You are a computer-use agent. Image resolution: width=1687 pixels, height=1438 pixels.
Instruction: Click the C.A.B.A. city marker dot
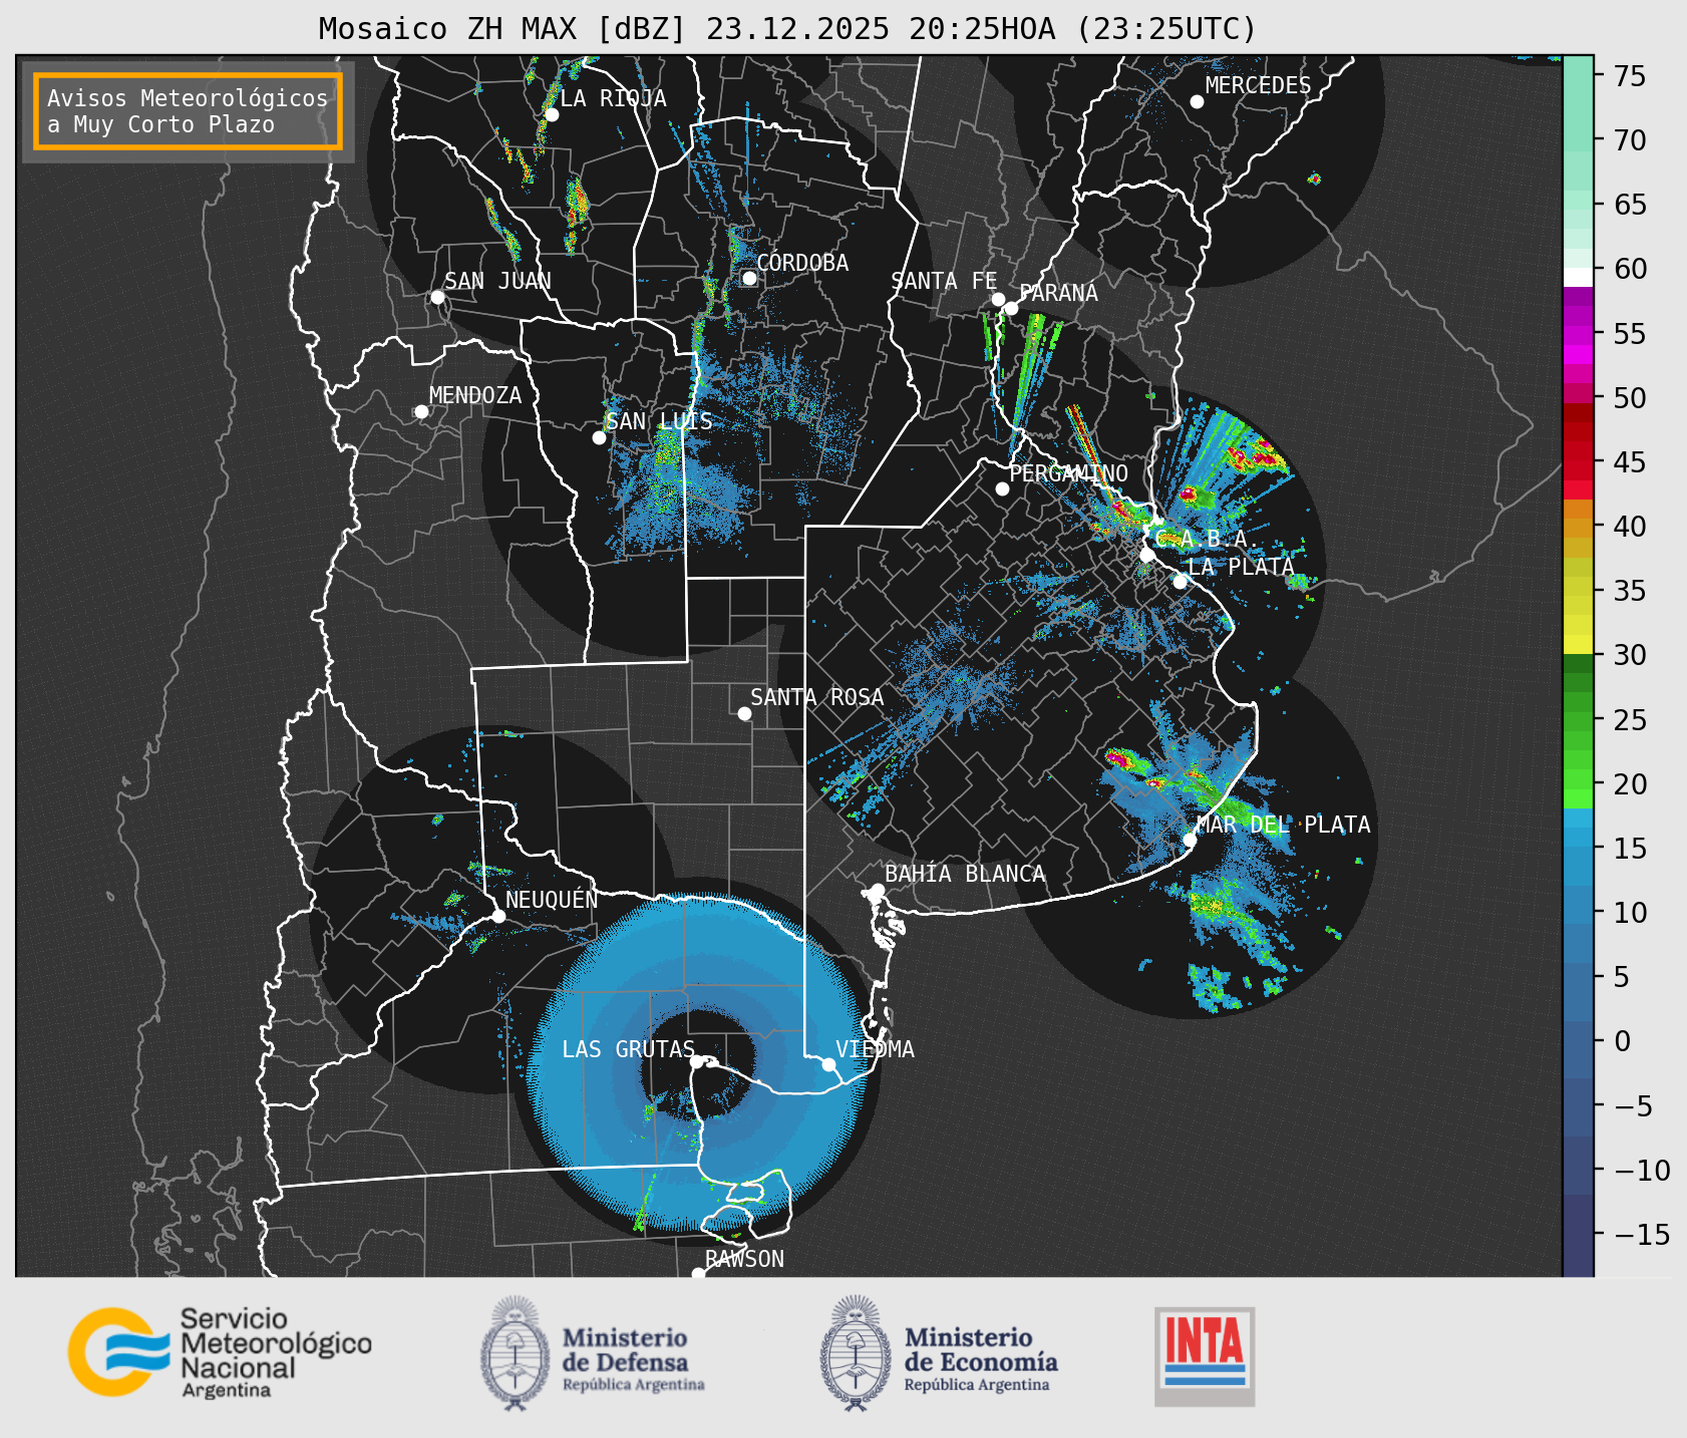[x=1147, y=555]
